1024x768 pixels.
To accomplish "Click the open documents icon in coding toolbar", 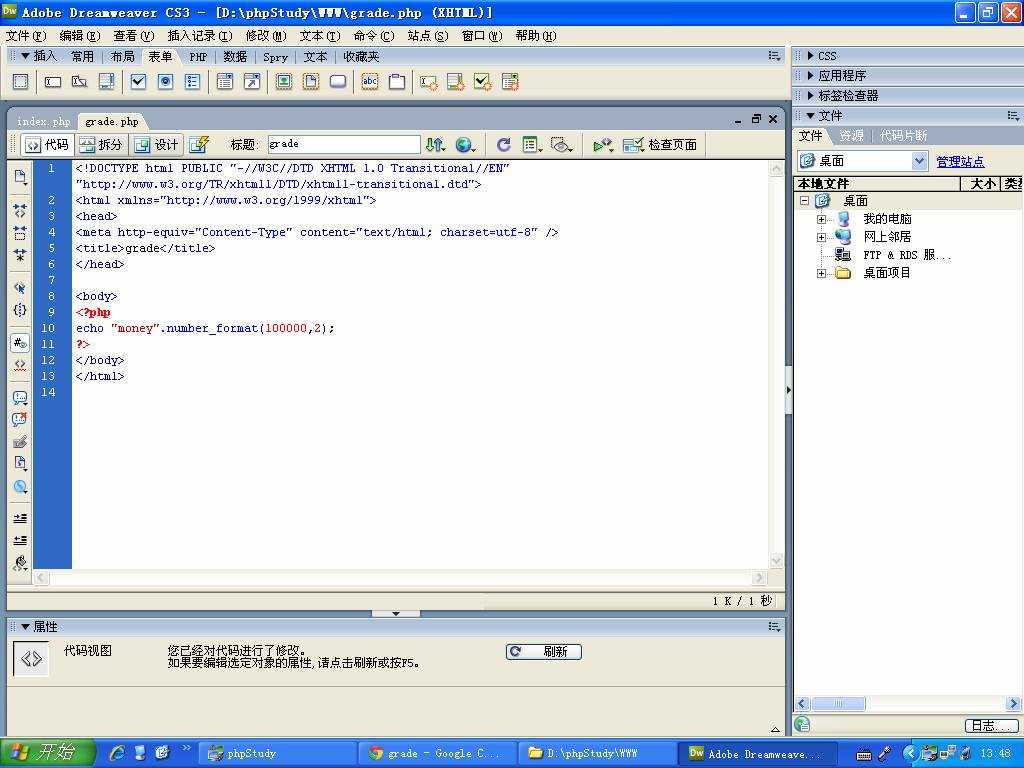I will point(20,176).
